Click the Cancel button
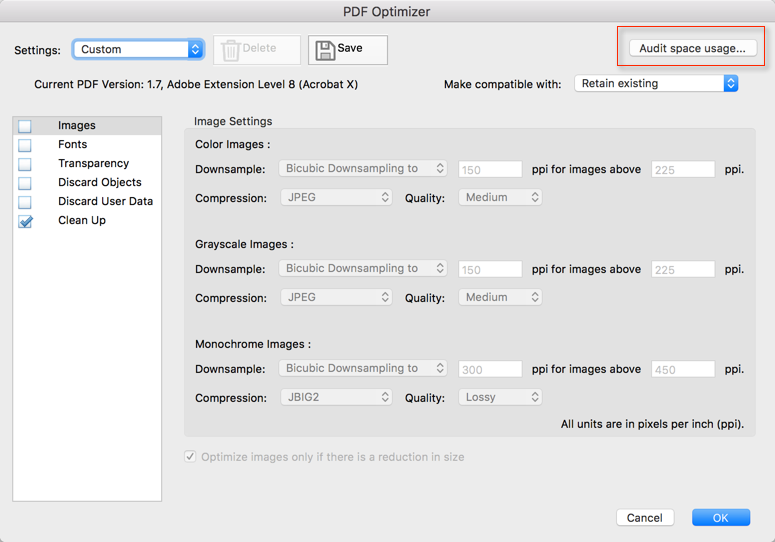The image size is (775, 542). (x=644, y=517)
